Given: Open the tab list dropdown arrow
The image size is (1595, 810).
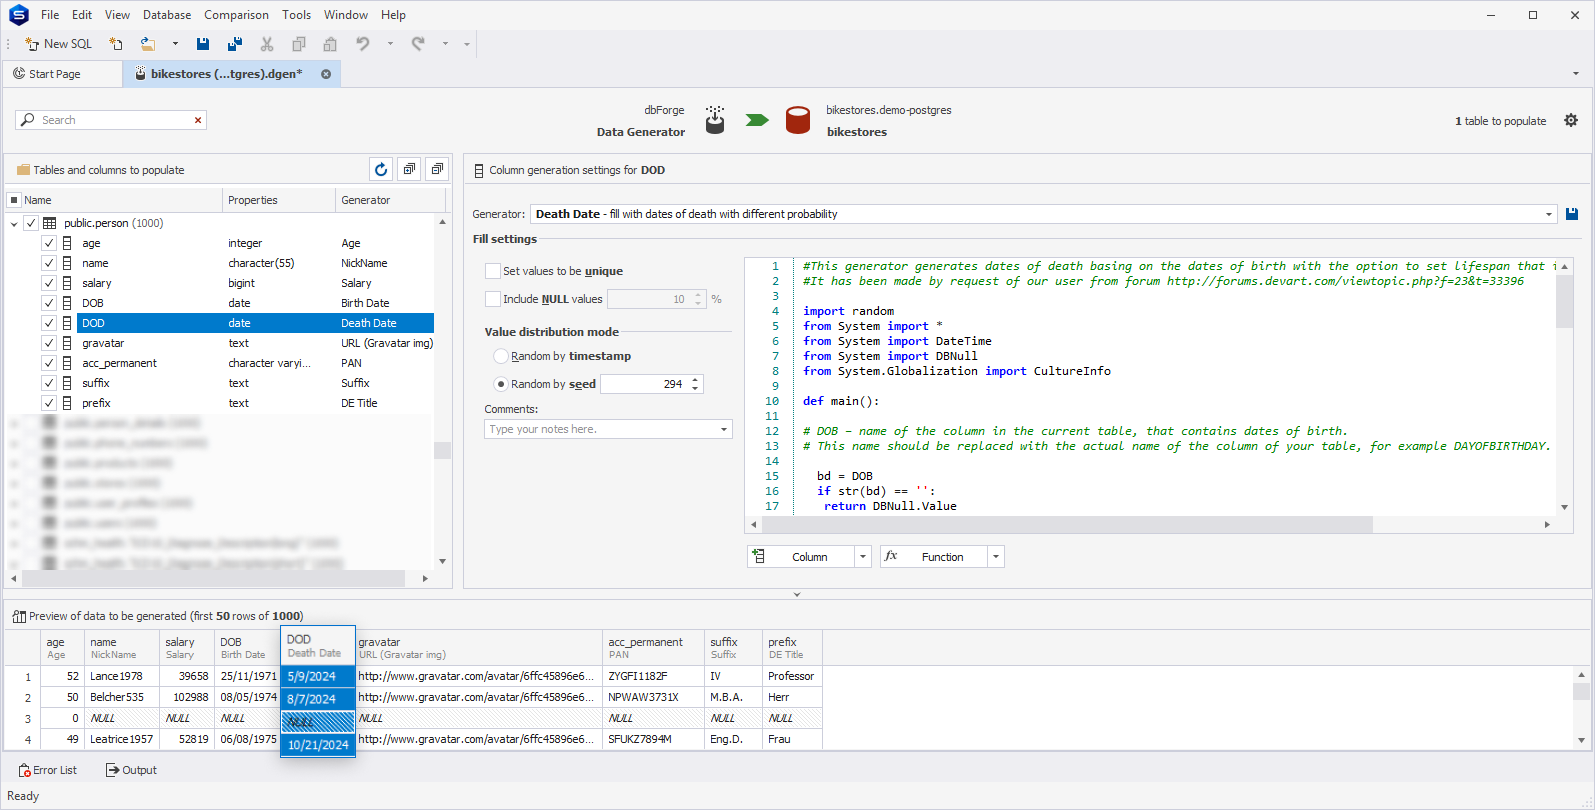Looking at the screenshot, I should [1576, 74].
